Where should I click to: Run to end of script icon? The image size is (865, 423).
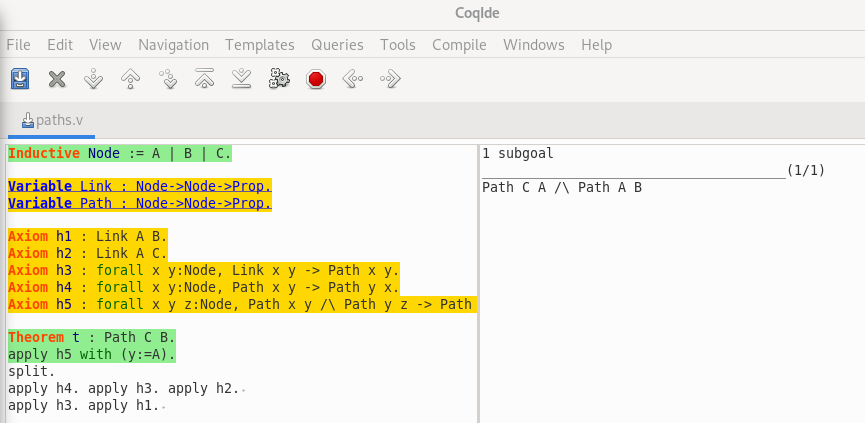tap(242, 79)
